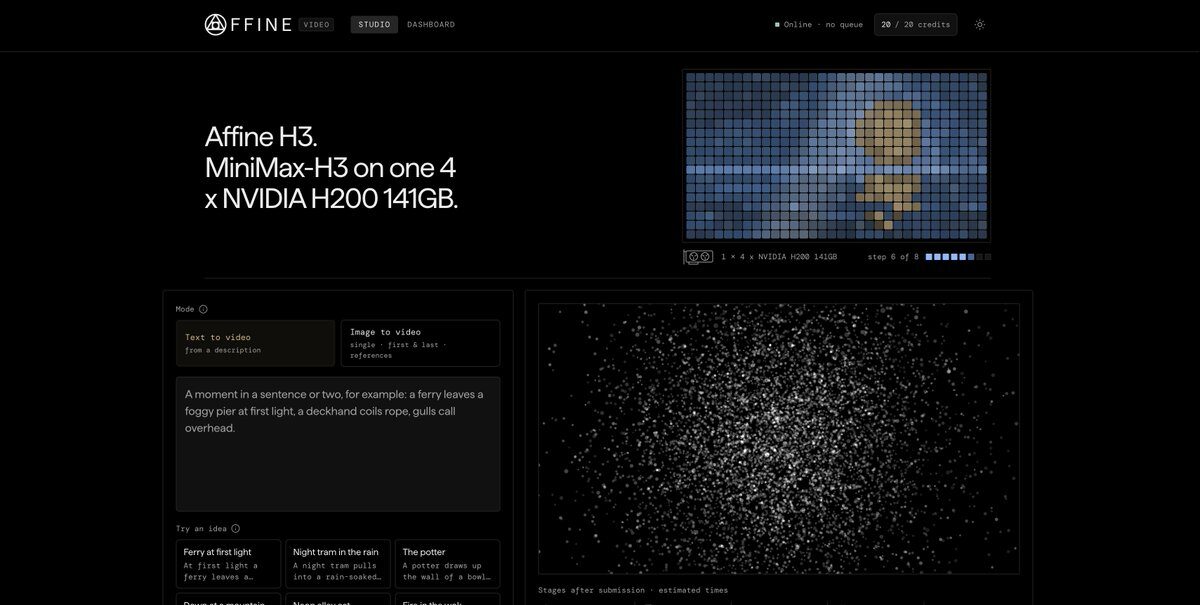Click the Online · no queue status

tap(819, 24)
